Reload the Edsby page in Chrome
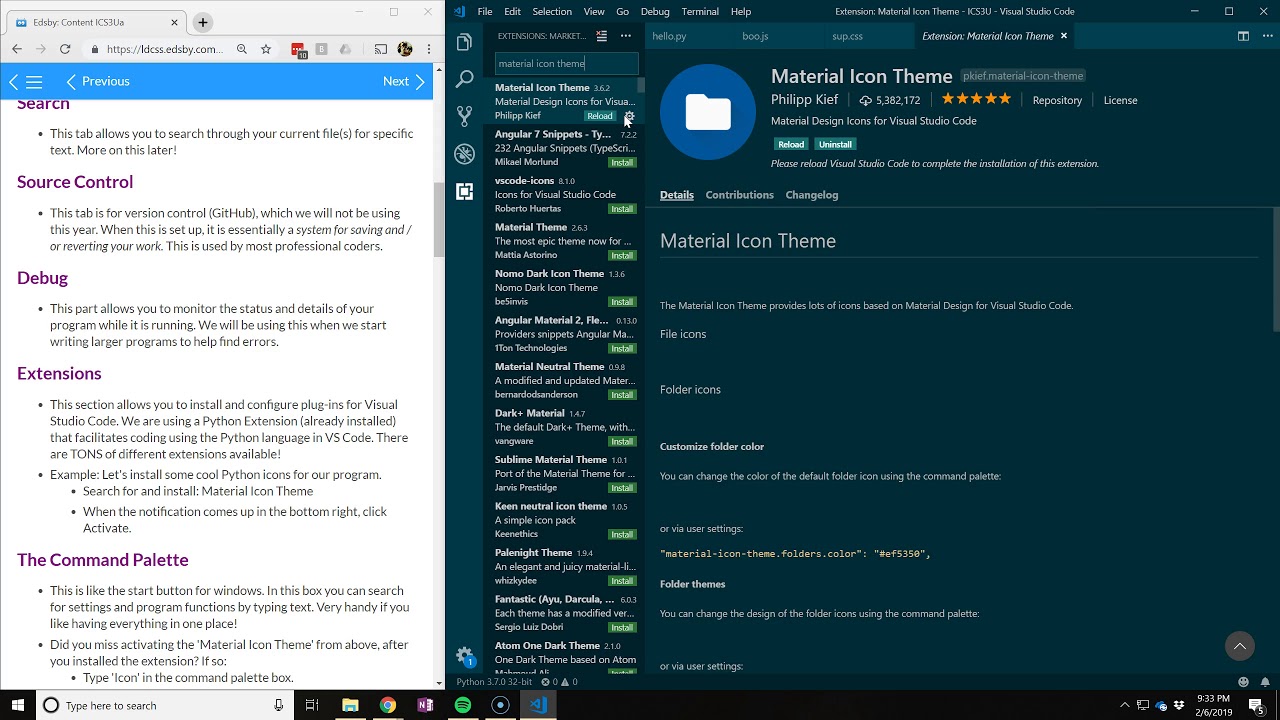Screen dimensions: 1280x720 pos(65,49)
